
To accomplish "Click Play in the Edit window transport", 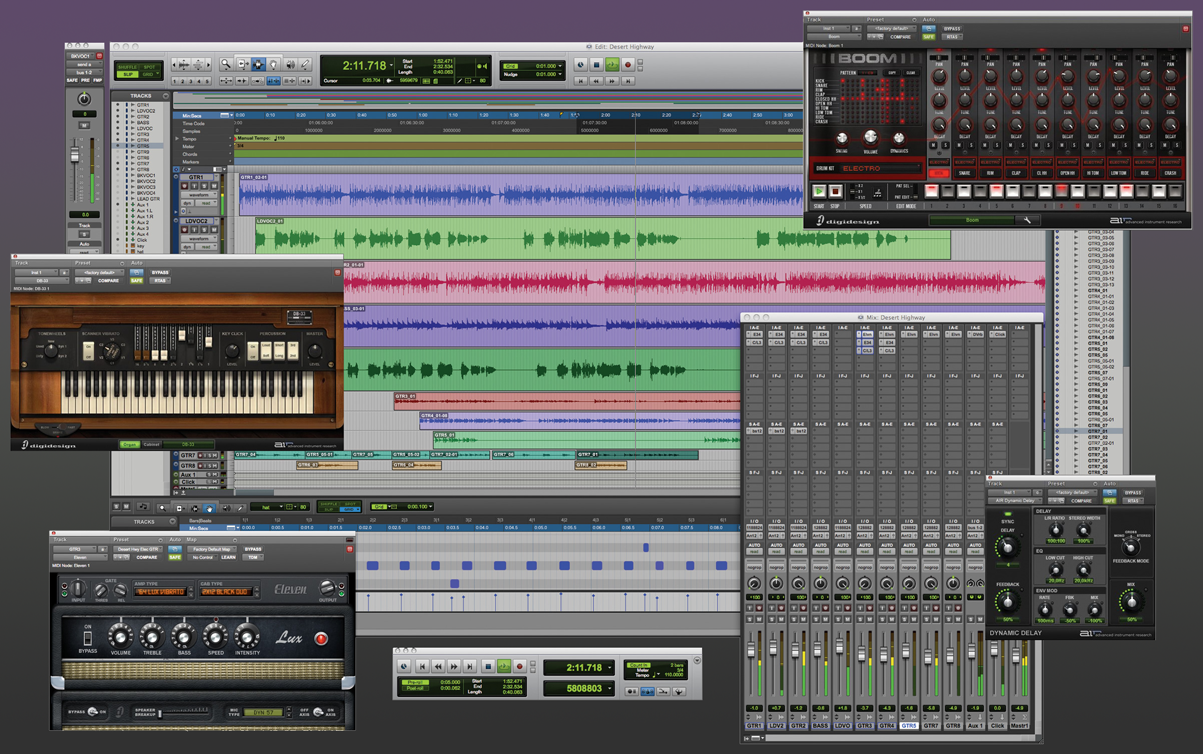I will coord(612,65).
